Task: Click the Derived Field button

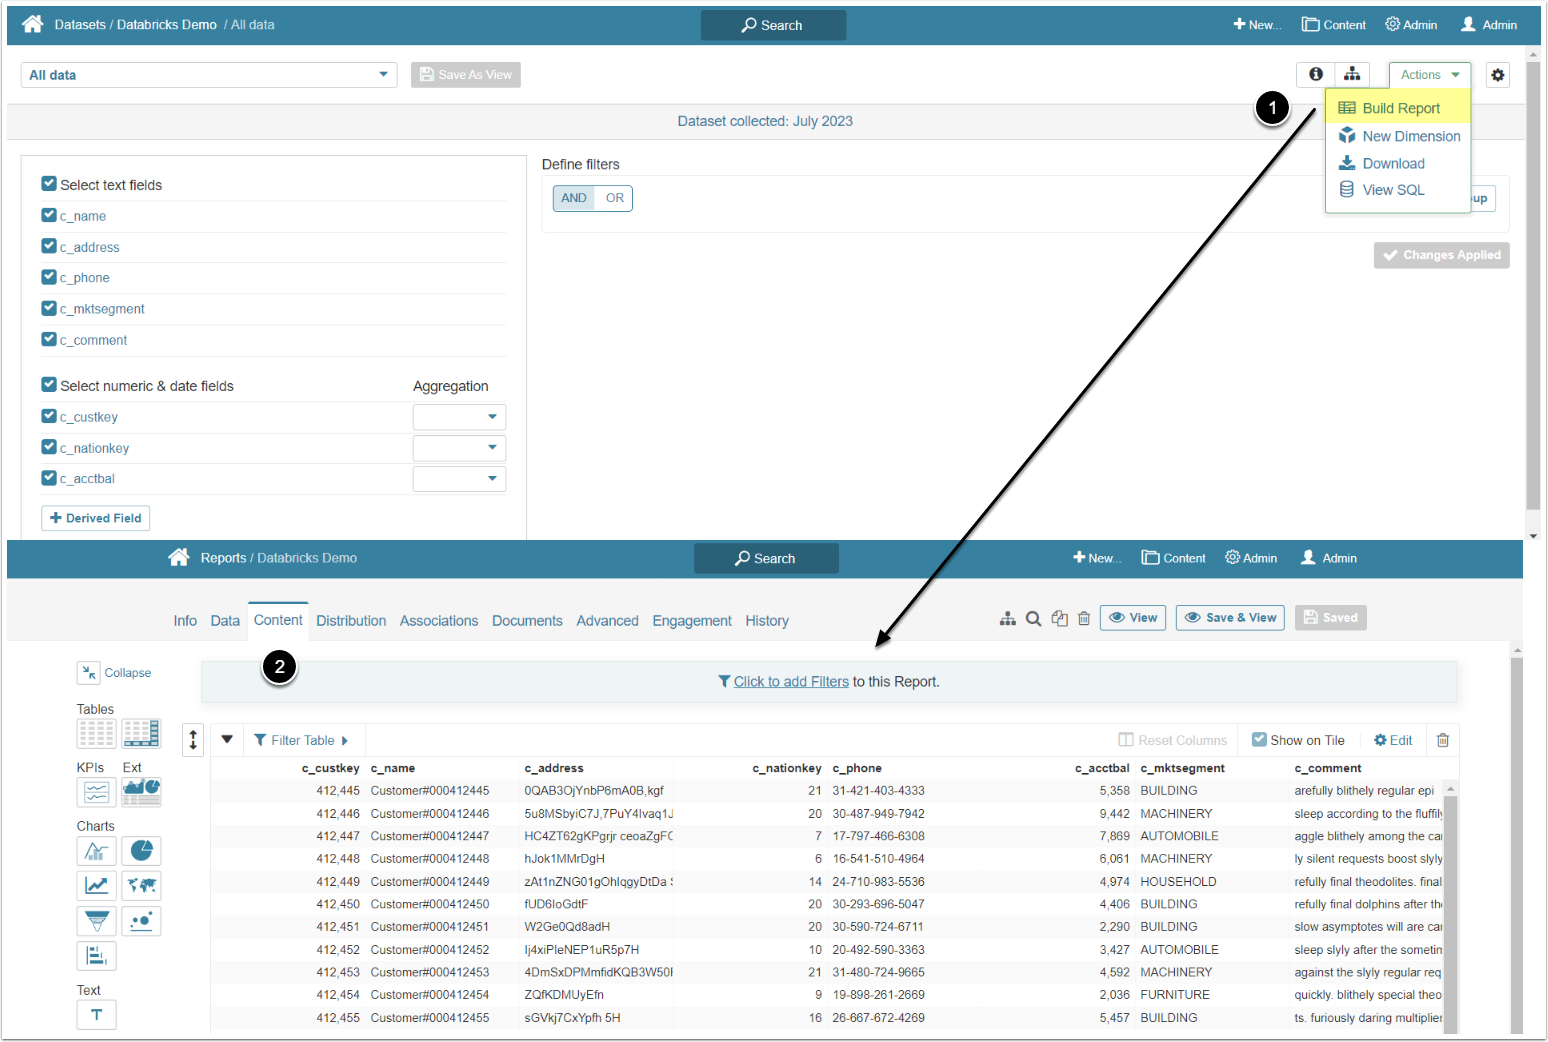Action: (x=96, y=518)
